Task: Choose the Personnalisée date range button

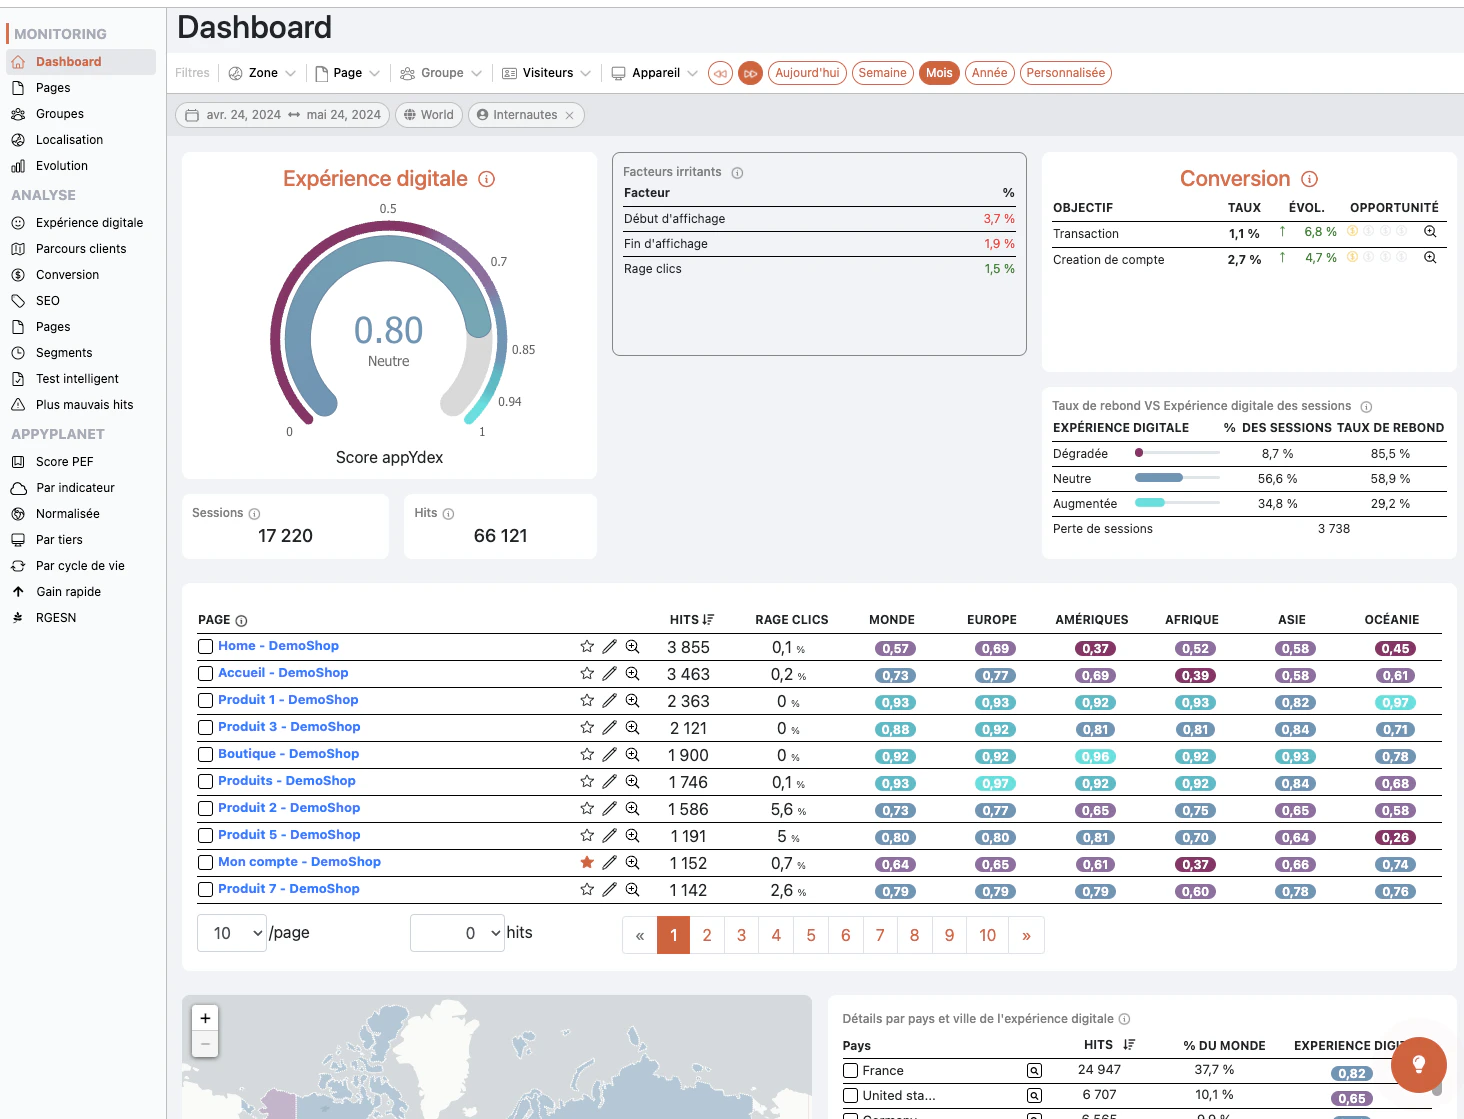Action: pos(1066,73)
